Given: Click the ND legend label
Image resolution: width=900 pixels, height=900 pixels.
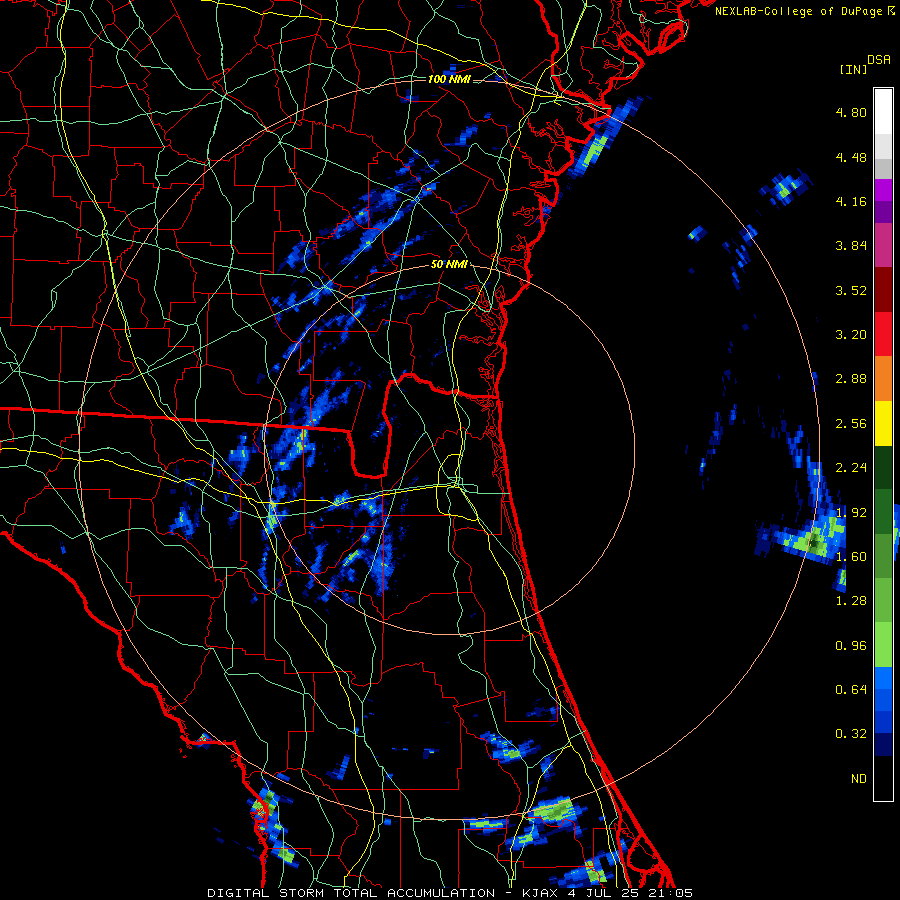Looking at the screenshot, I should pos(859,779).
